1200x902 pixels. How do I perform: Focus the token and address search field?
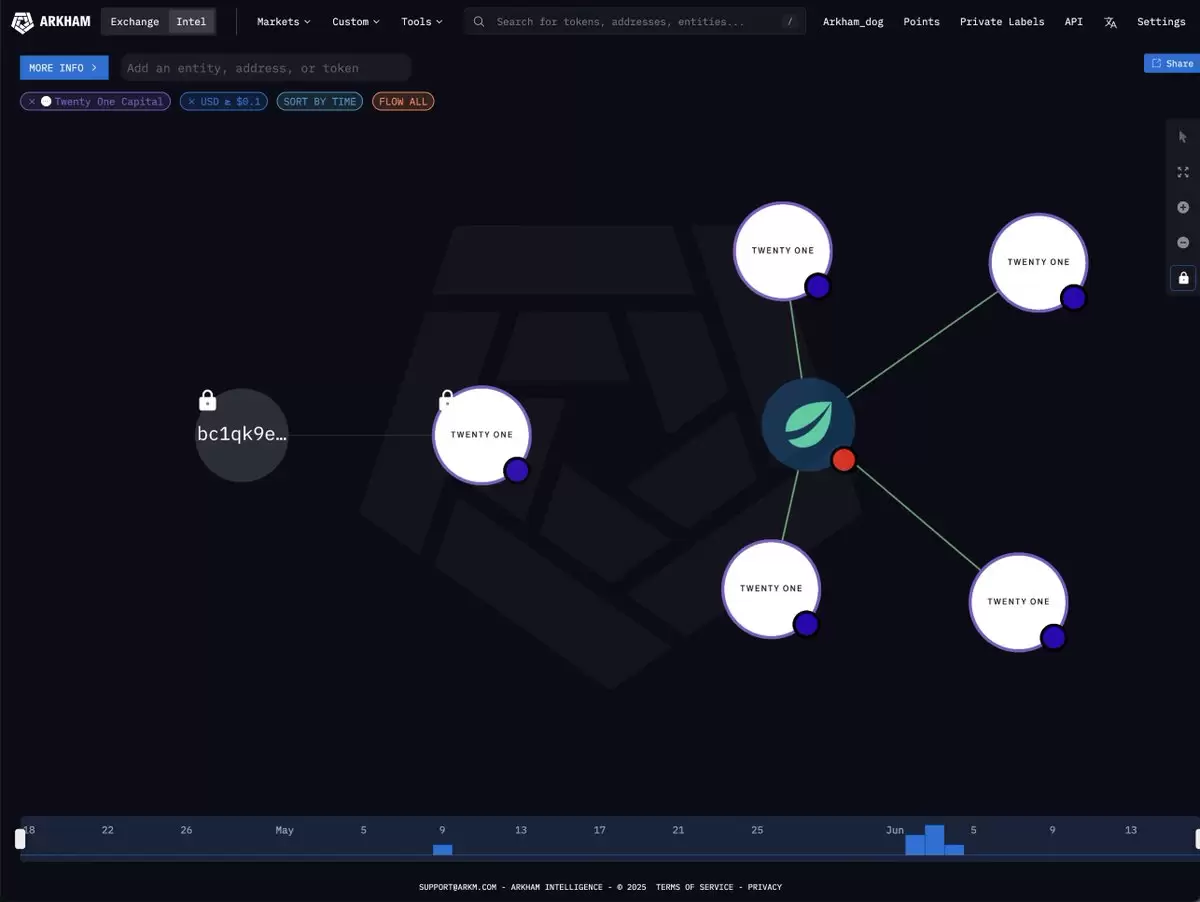[635, 22]
